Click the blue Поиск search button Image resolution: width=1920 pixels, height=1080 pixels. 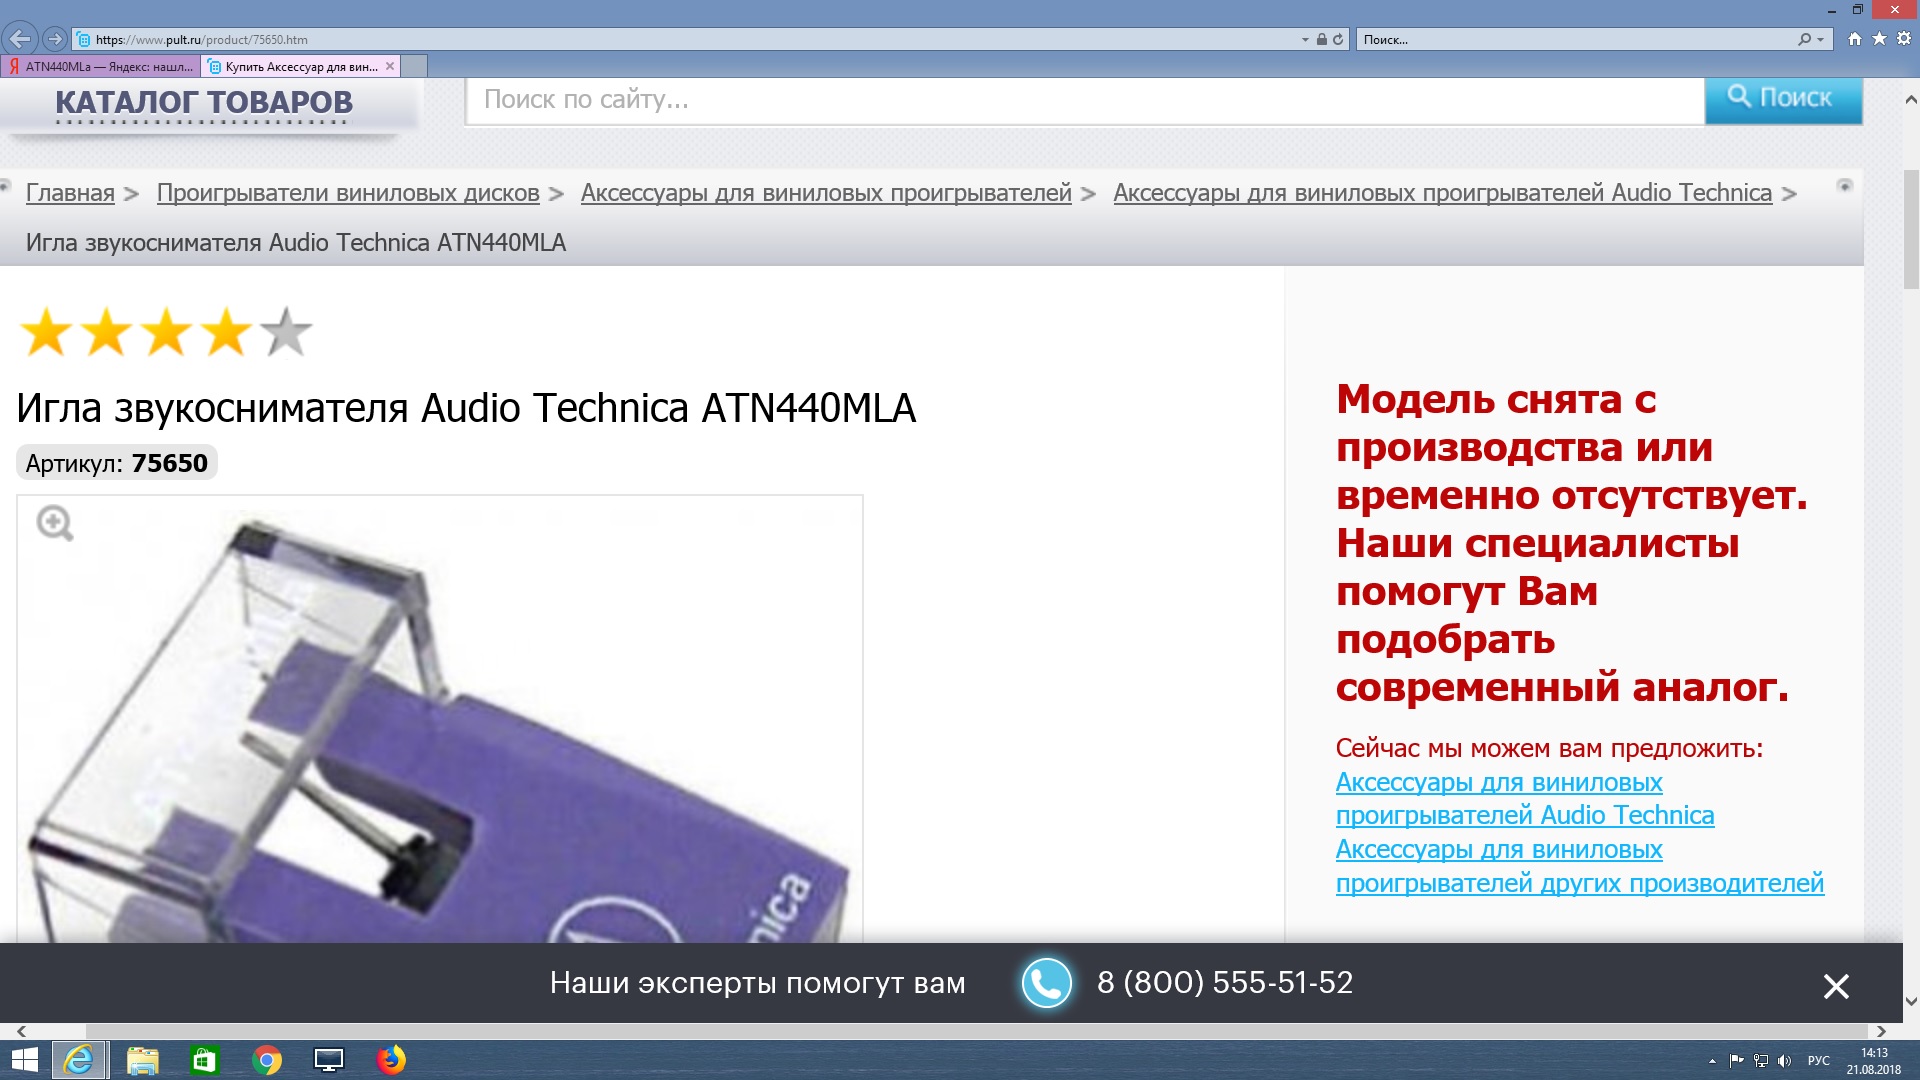1783,99
